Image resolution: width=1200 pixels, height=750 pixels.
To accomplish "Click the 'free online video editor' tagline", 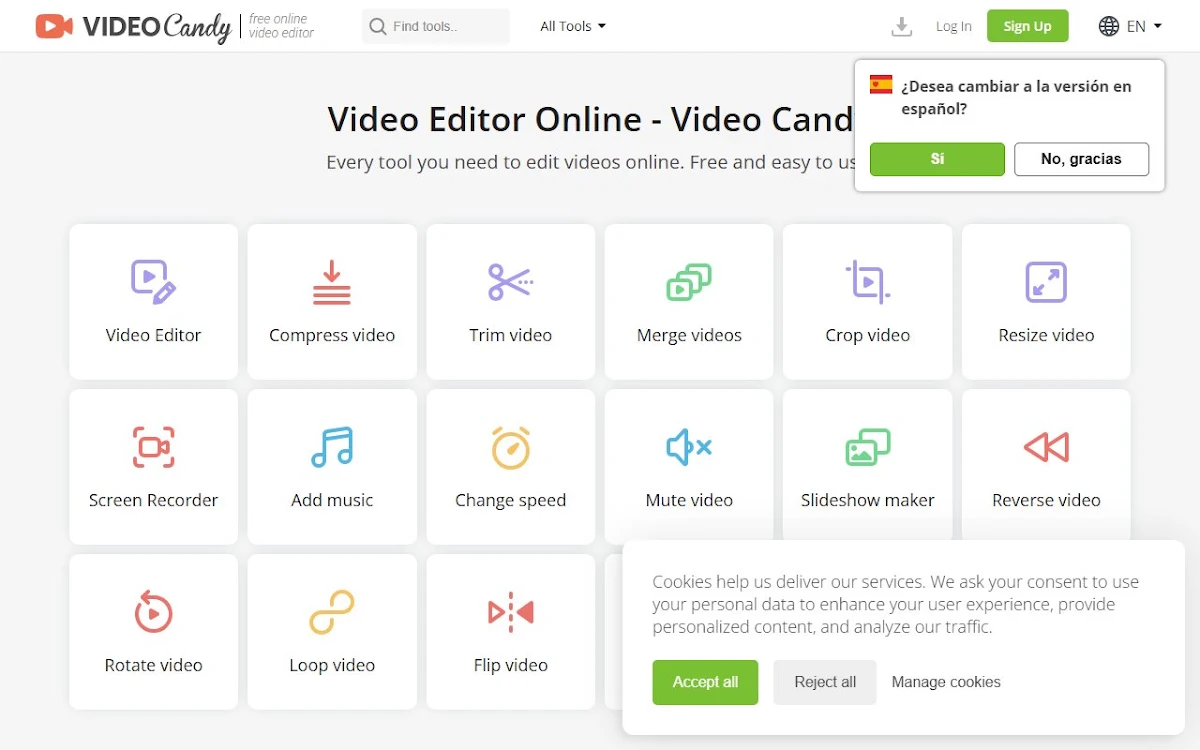I will (281, 26).
